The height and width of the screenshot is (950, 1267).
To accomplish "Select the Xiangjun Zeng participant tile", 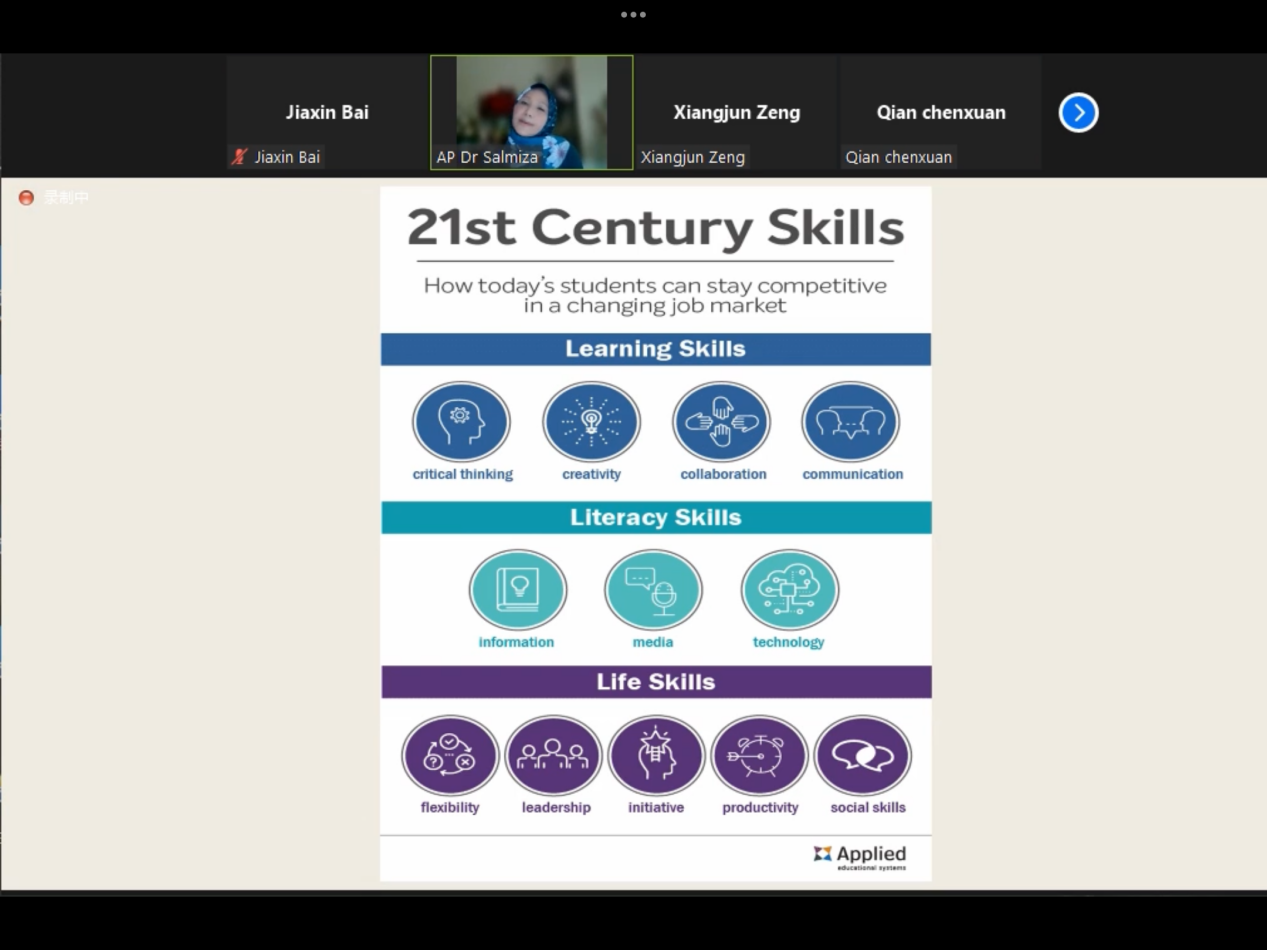I will (x=736, y=112).
